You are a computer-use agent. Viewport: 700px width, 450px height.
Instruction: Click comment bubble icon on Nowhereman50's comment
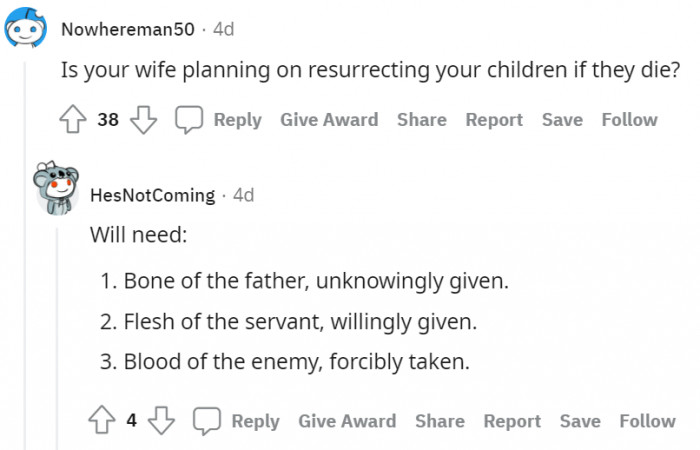(x=190, y=120)
